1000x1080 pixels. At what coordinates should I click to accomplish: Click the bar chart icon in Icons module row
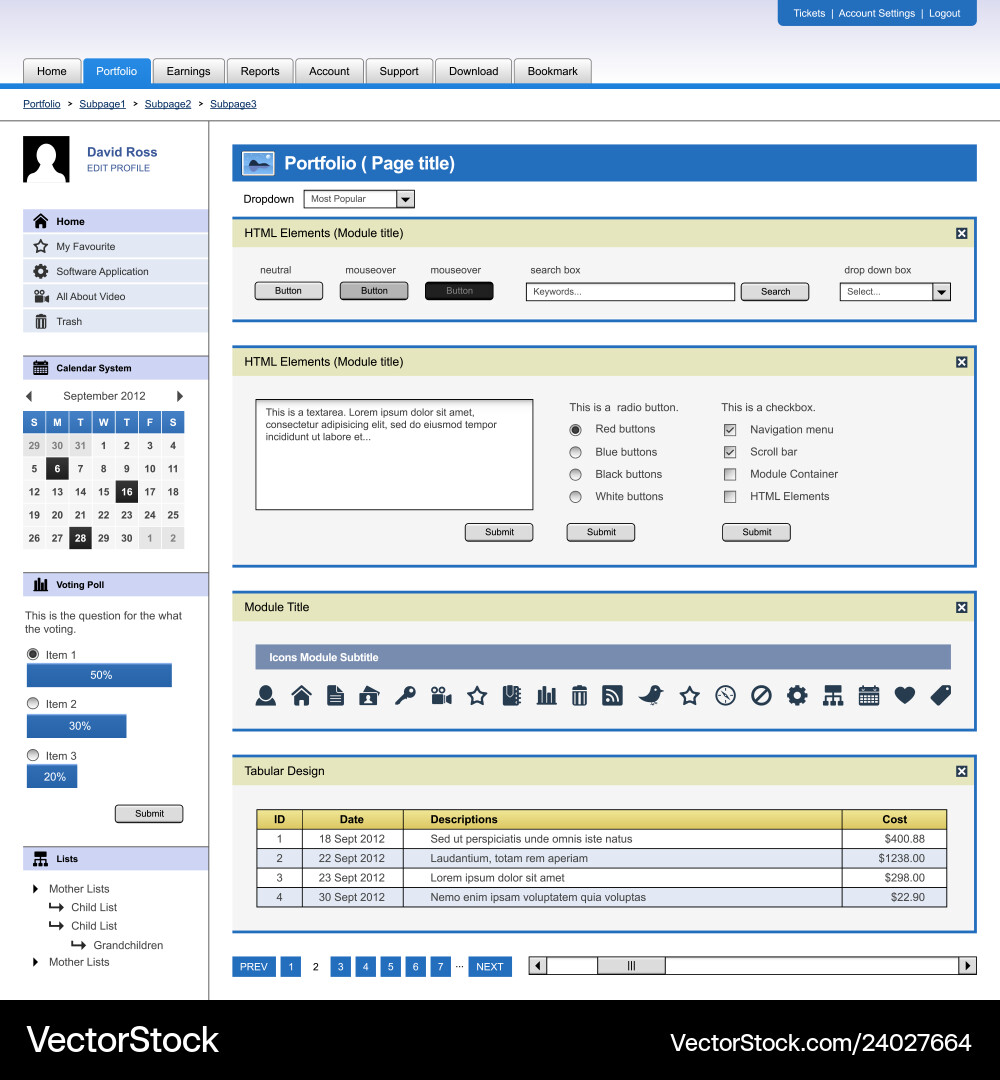click(546, 696)
